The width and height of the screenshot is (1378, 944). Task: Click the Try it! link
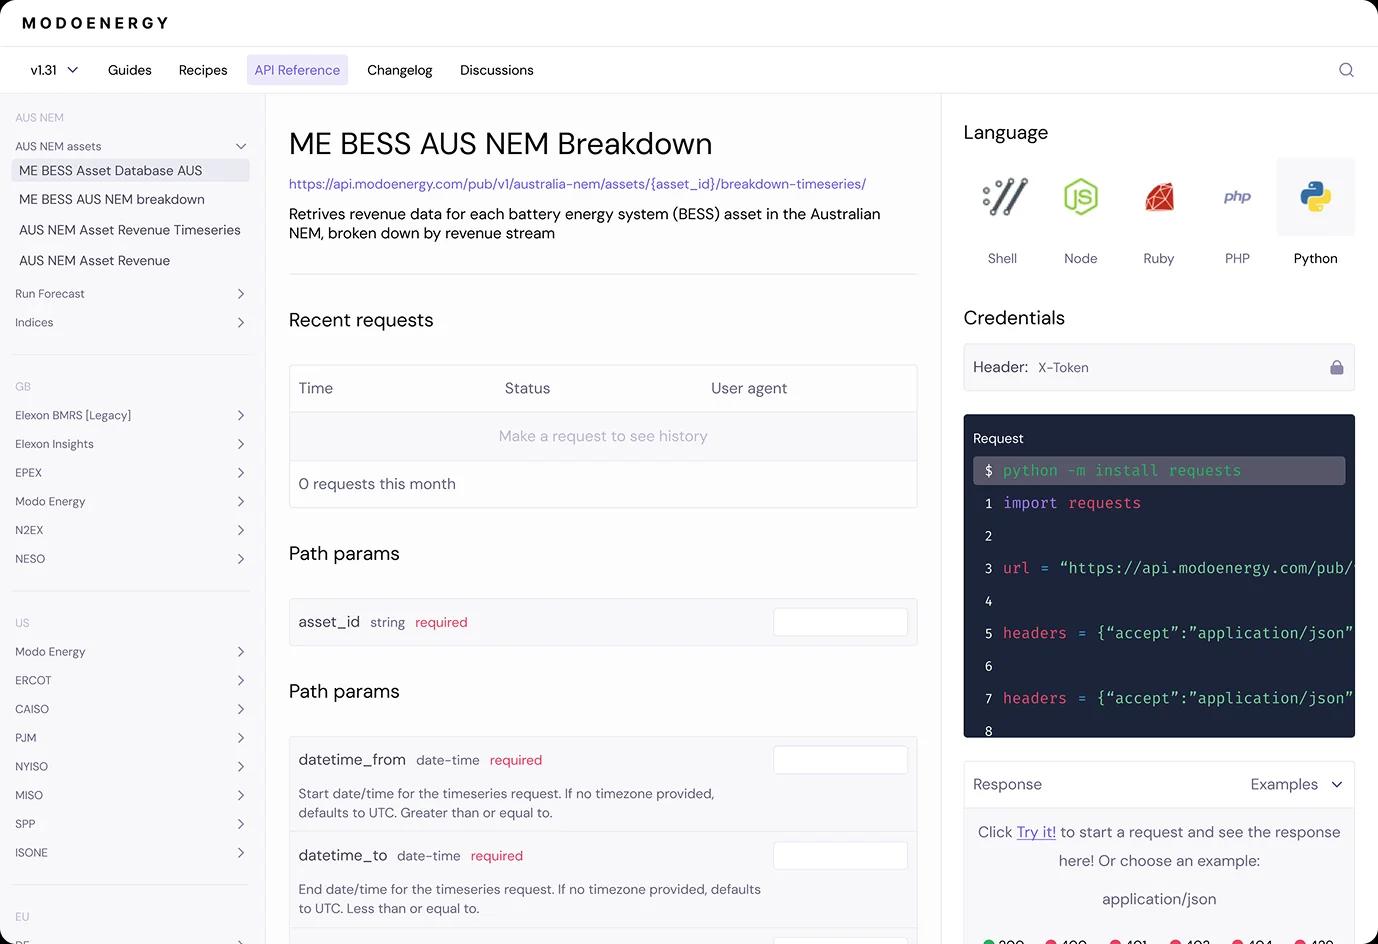click(x=1036, y=832)
